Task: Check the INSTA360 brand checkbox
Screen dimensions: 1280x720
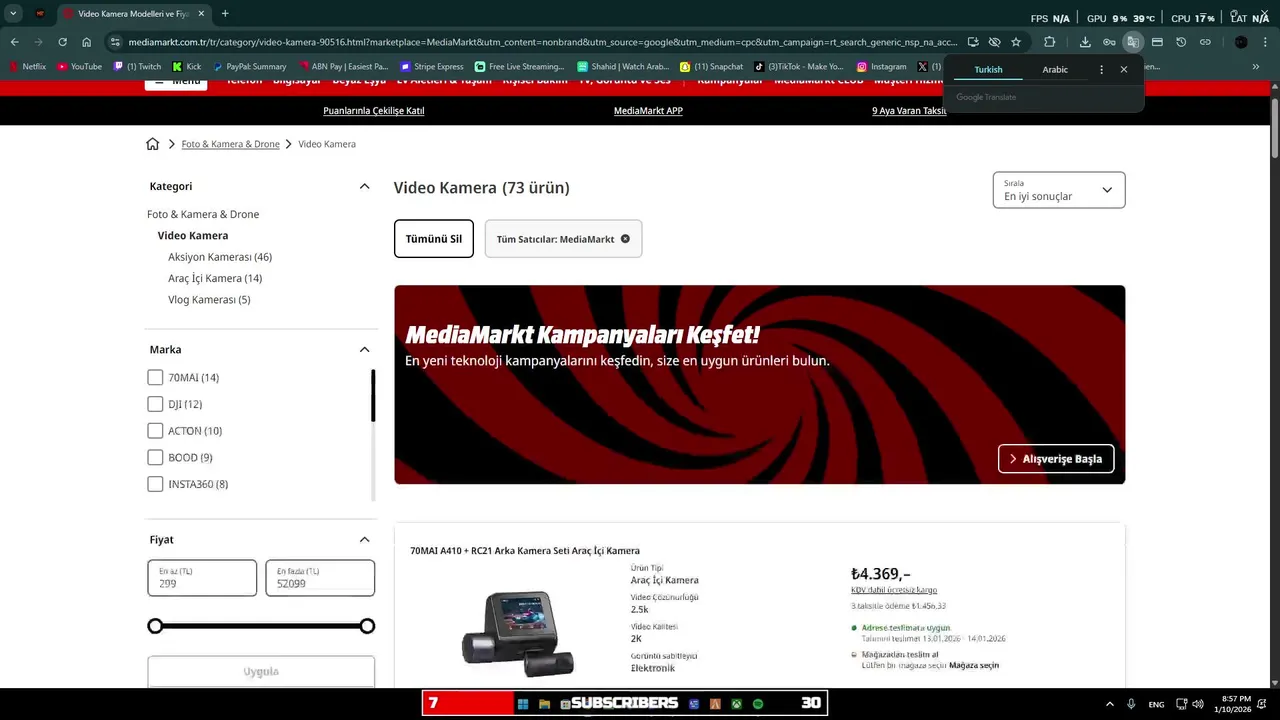Action: coord(155,484)
